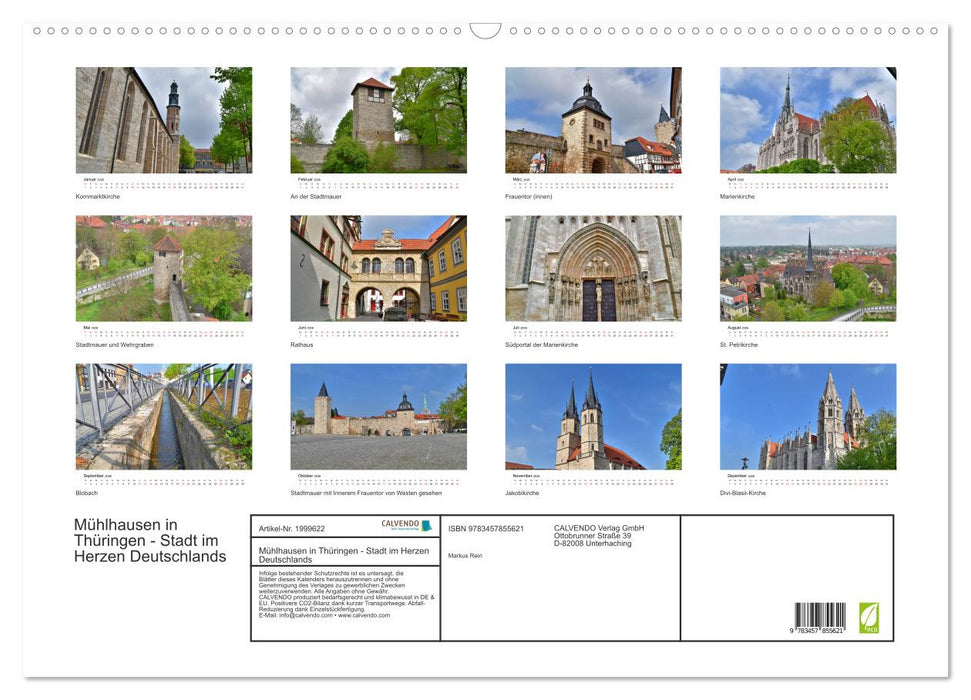Expand the Blobach September preview

point(163,414)
